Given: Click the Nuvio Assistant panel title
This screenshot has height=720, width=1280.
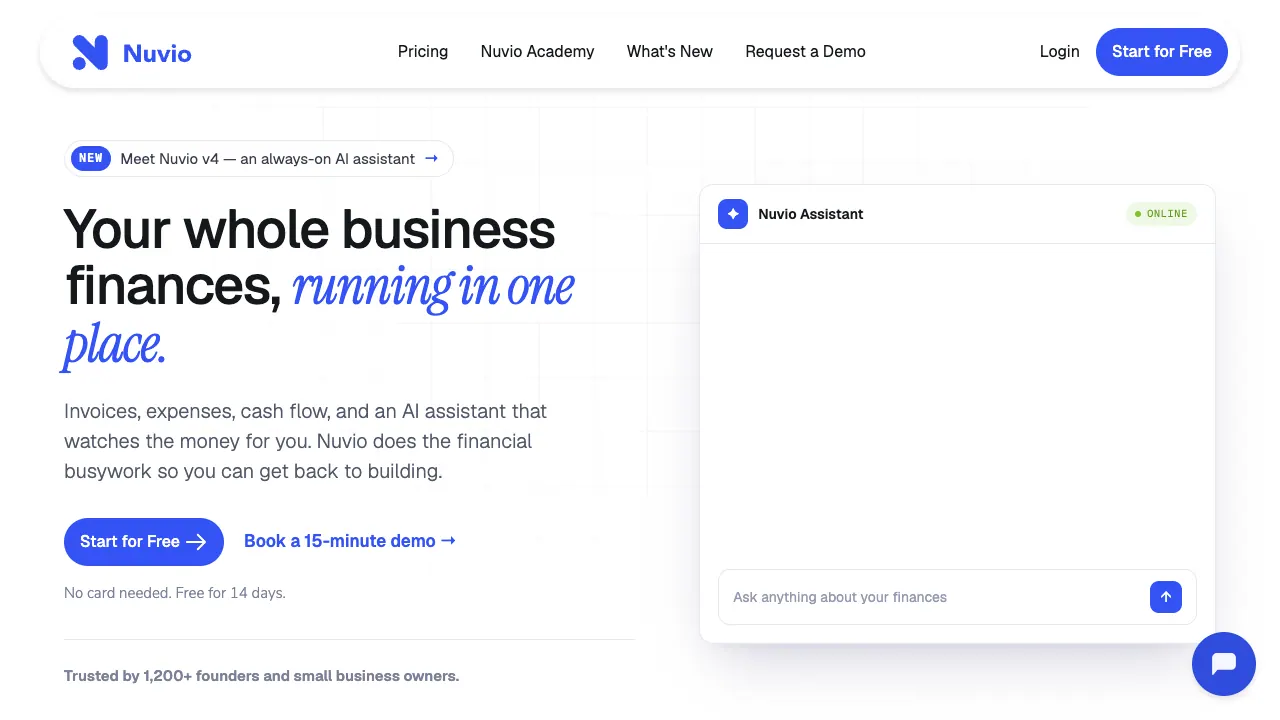Looking at the screenshot, I should [811, 214].
